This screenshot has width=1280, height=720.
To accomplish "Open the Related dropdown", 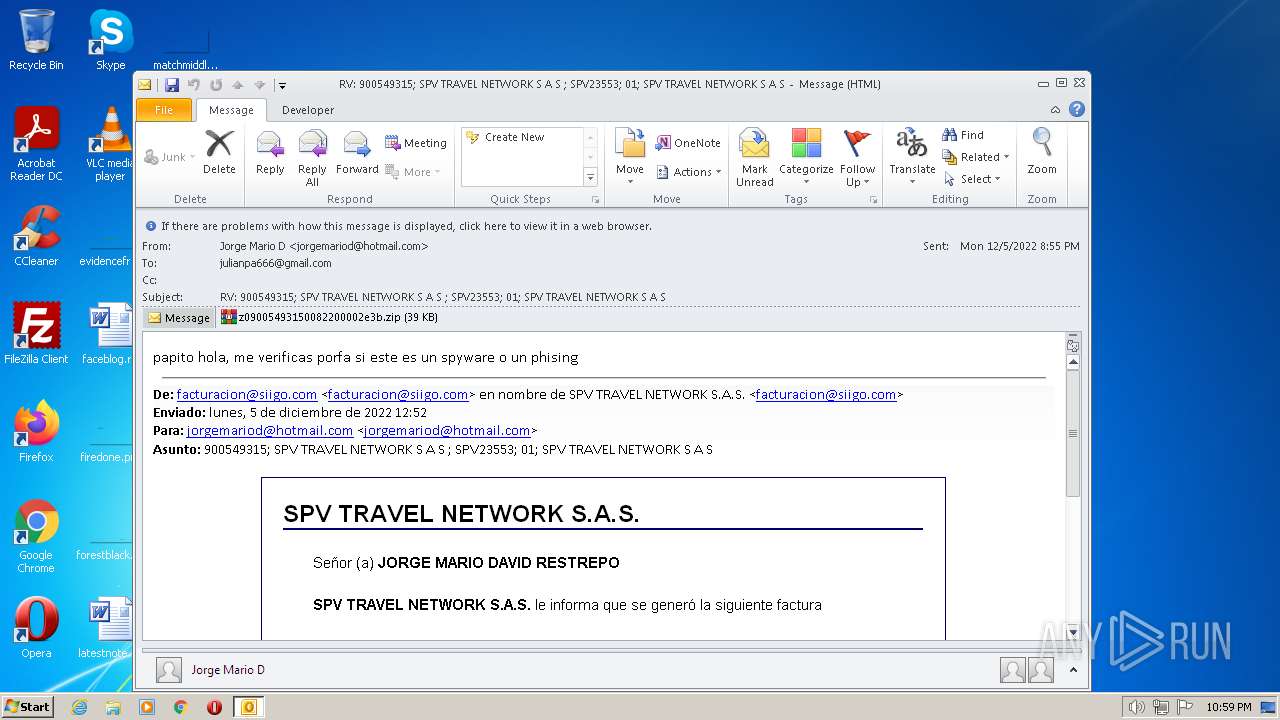I will point(976,157).
